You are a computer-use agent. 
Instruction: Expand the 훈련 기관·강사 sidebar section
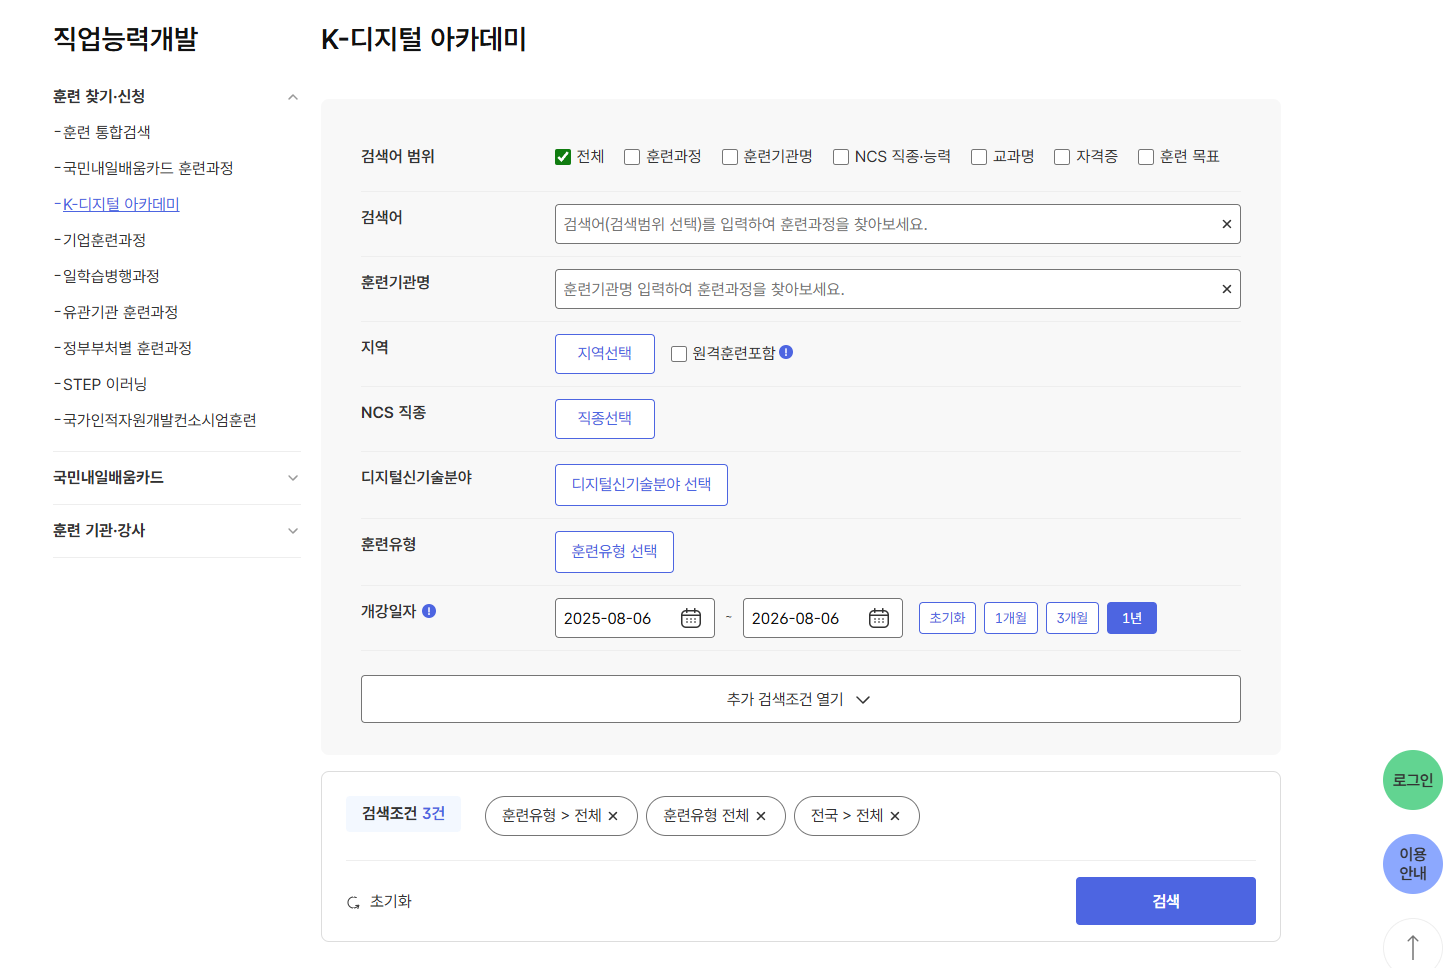(x=293, y=531)
